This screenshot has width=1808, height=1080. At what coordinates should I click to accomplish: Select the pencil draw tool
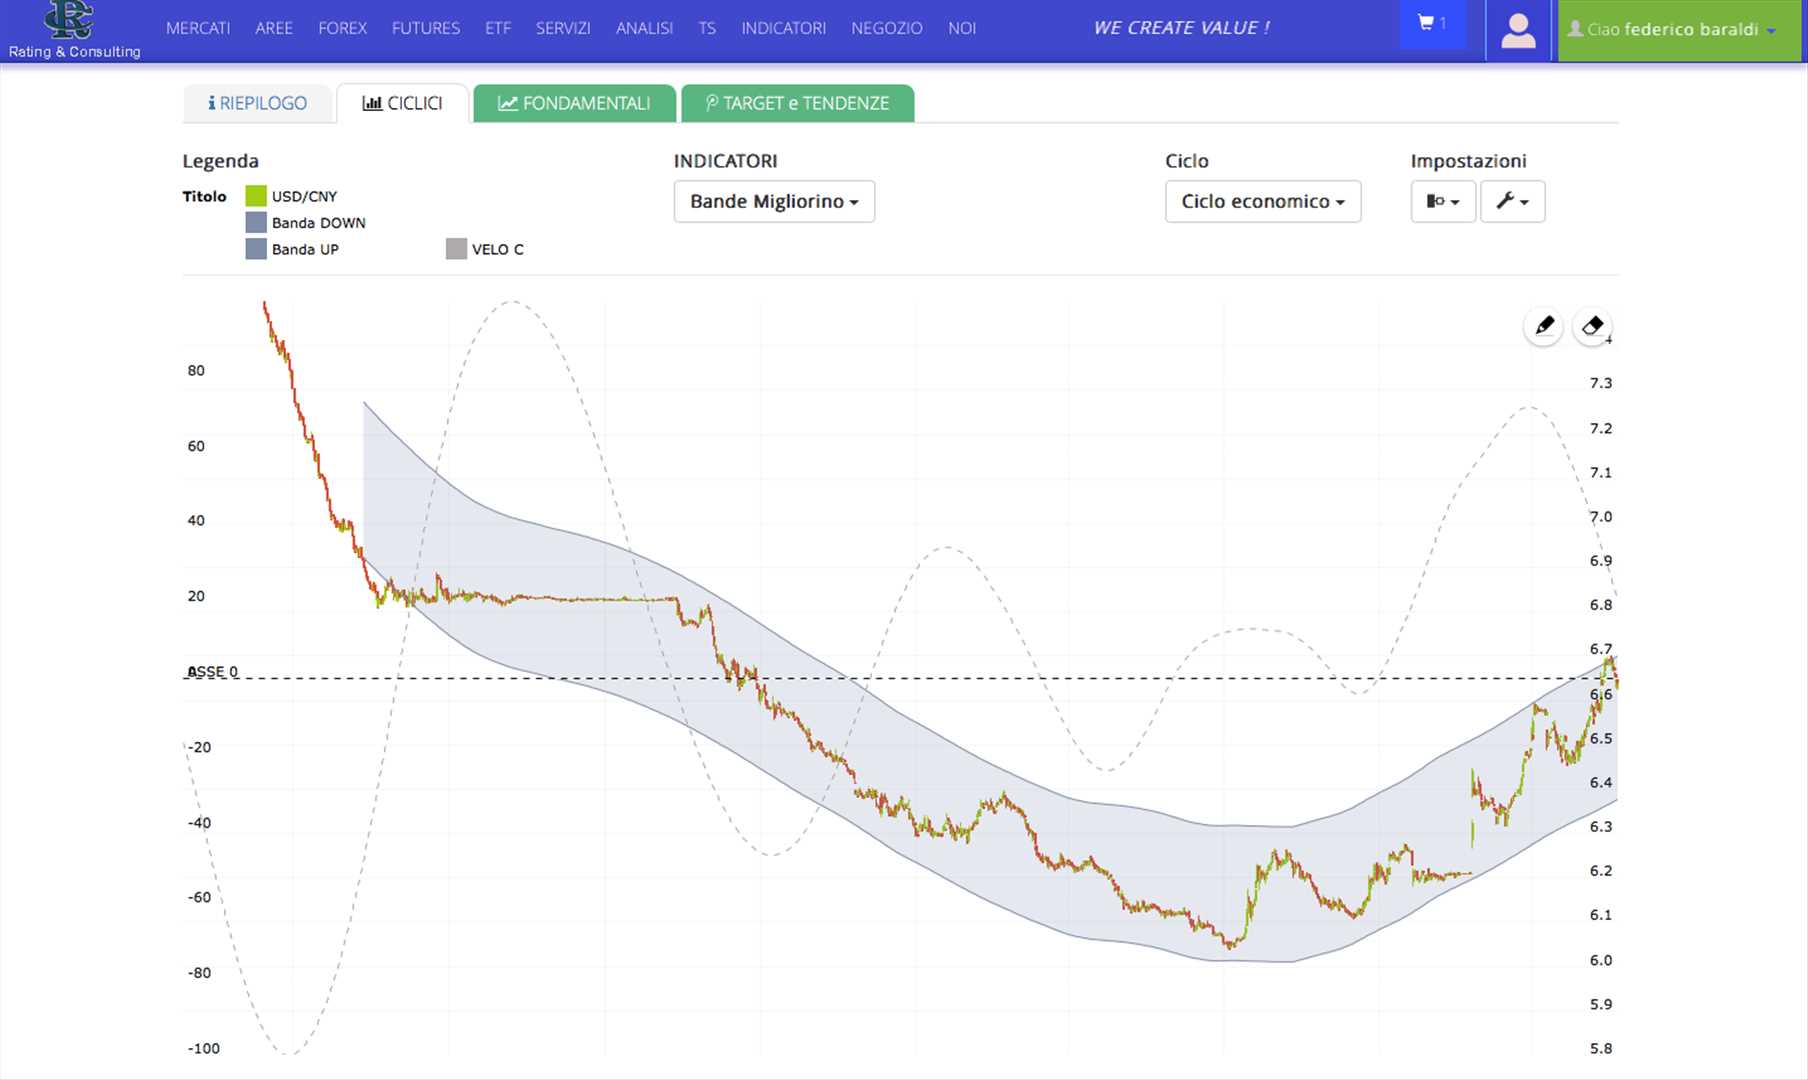[1544, 326]
